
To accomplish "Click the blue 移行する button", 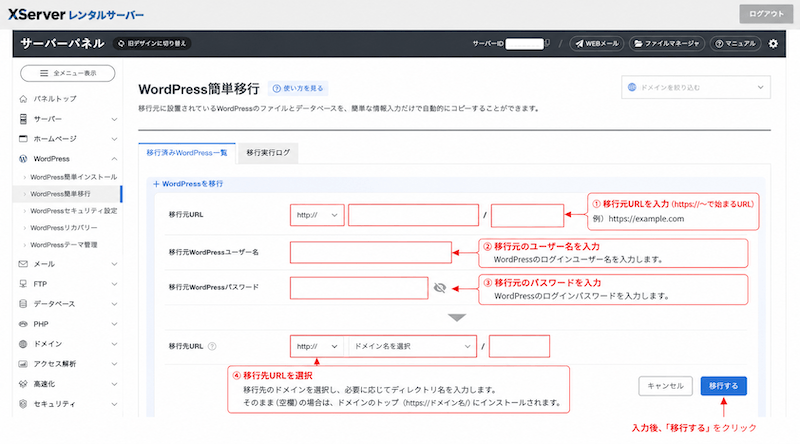I will coord(723,386).
